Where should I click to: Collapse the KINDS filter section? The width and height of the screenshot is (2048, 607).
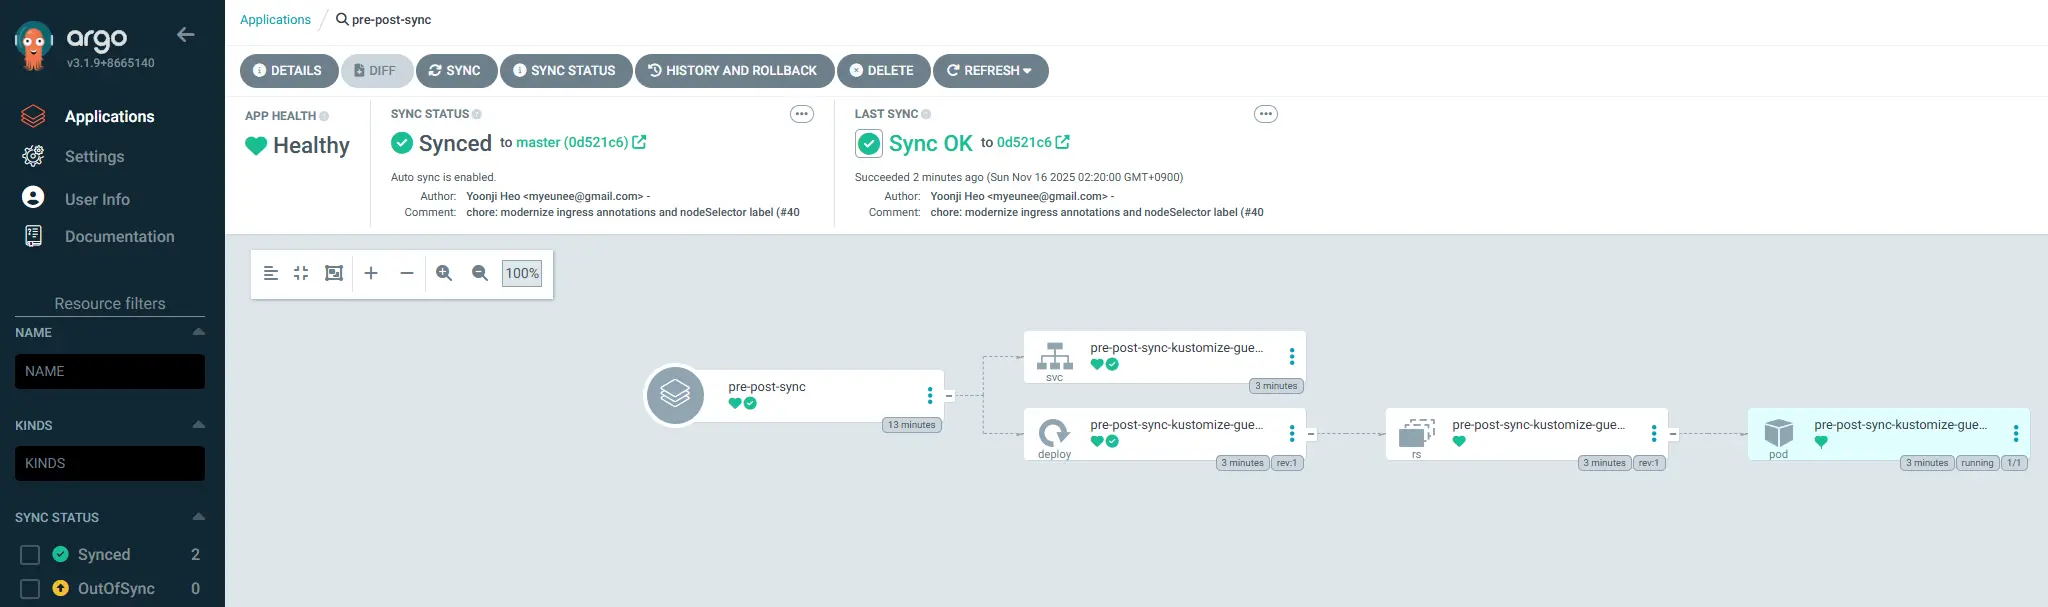click(x=198, y=425)
